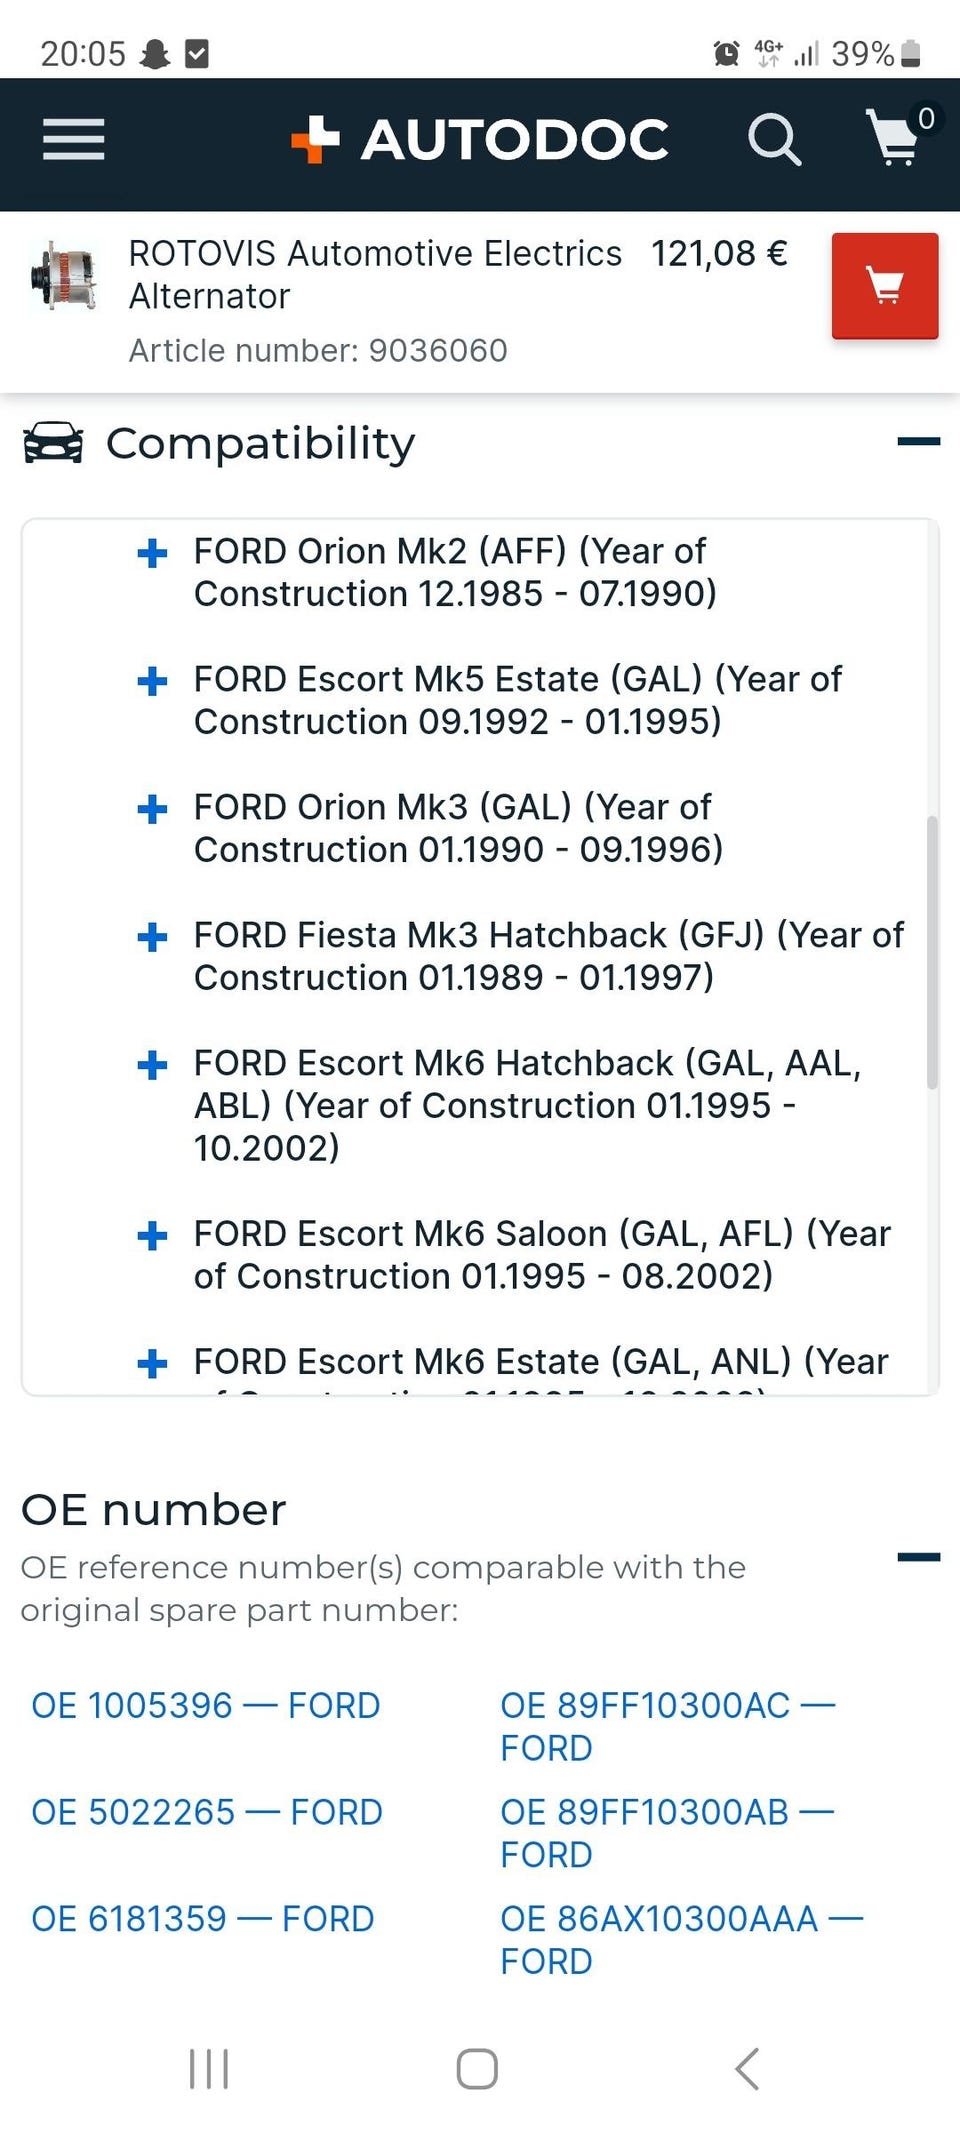The height and width of the screenshot is (2133, 960).
Task: Collapse the OE number section
Action: pos(918,1556)
